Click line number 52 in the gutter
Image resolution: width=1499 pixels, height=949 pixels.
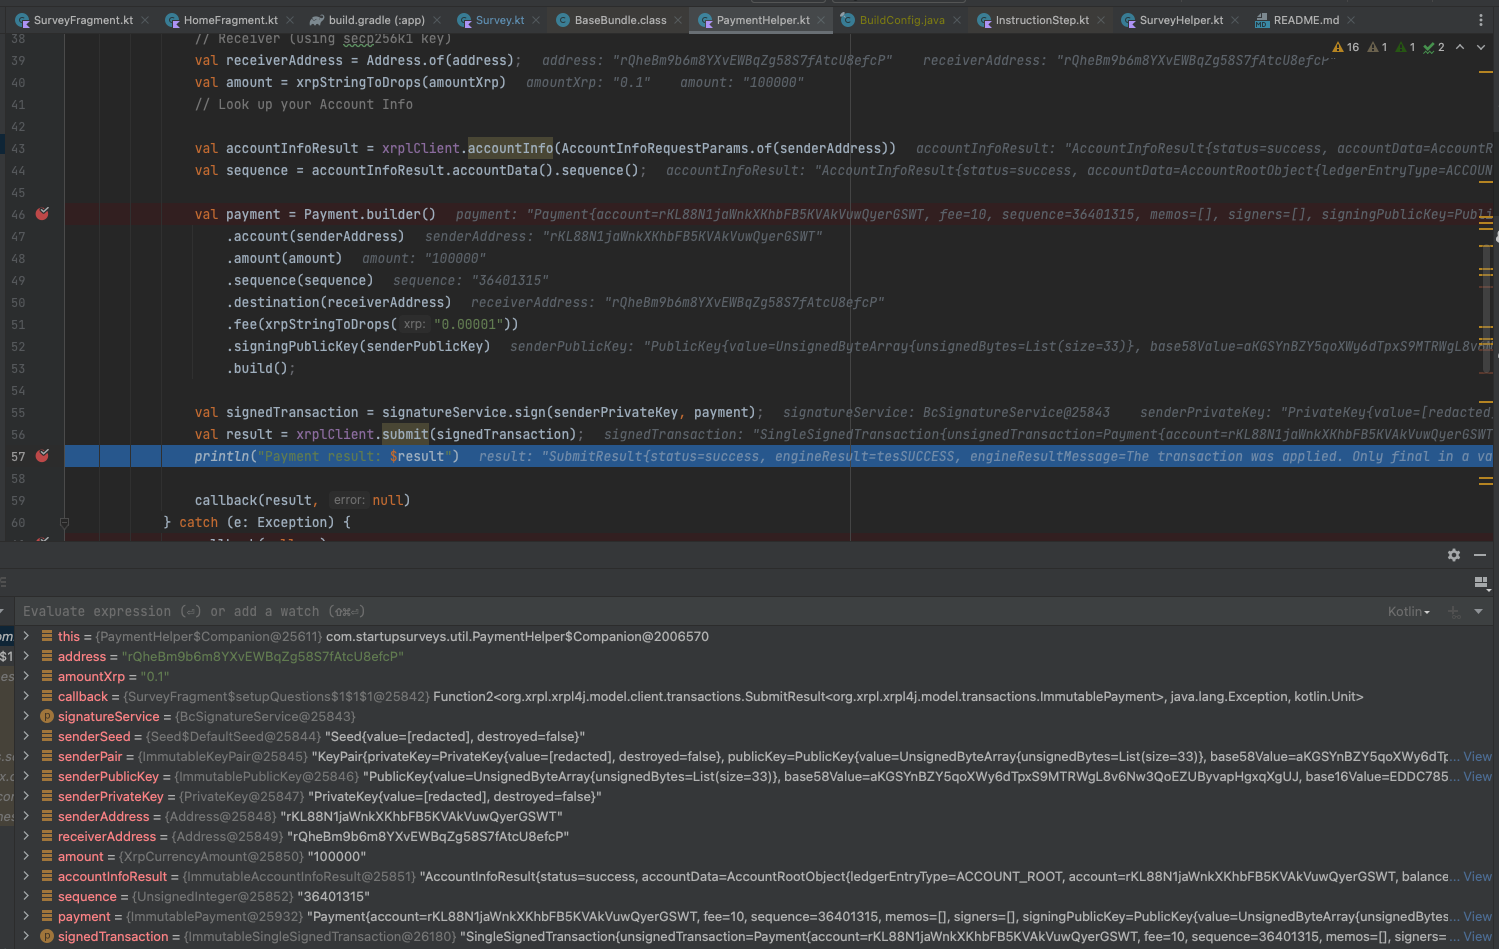[x=18, y=346]
